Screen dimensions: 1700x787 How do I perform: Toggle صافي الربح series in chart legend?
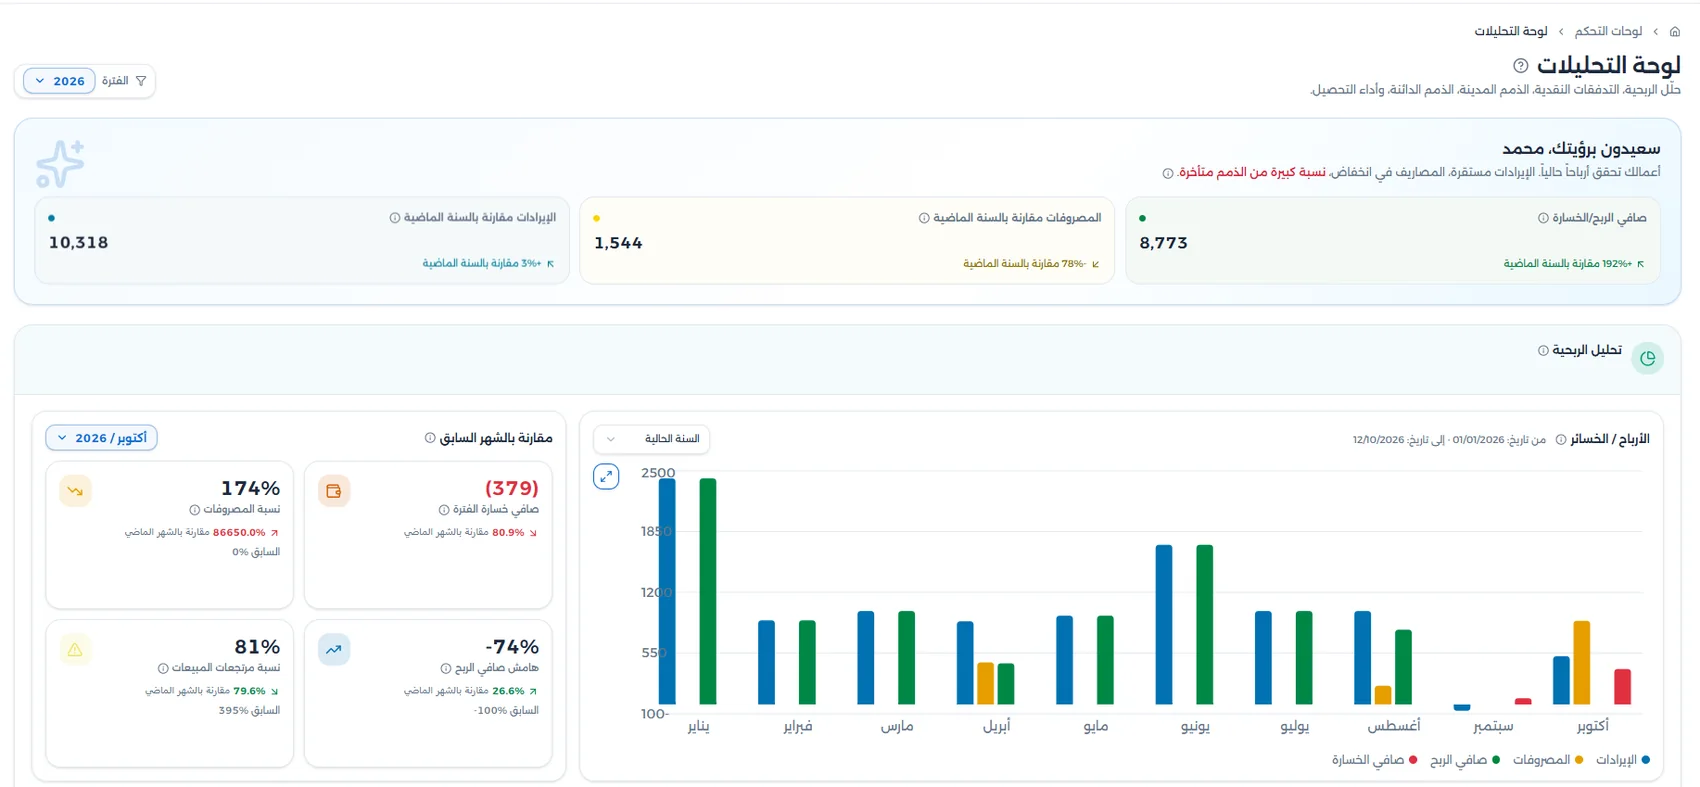(x=1465, y=760)
